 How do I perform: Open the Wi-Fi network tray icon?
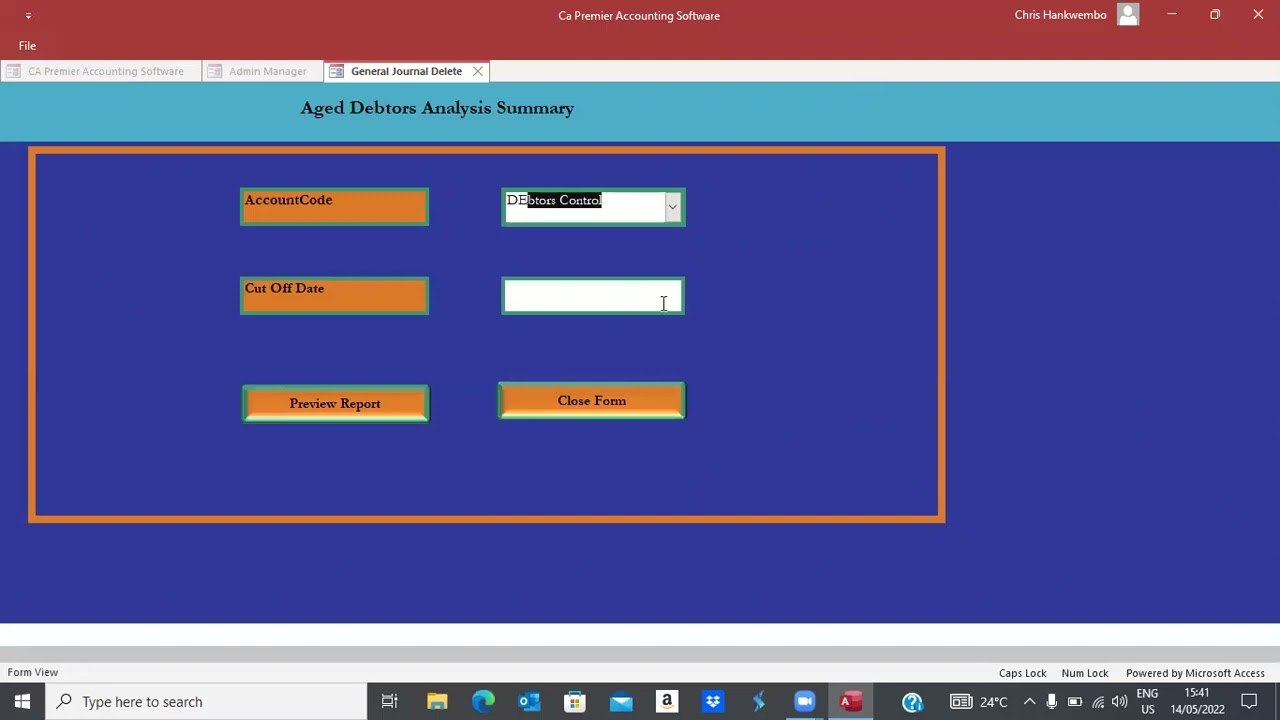click(x=1098, y=701)
